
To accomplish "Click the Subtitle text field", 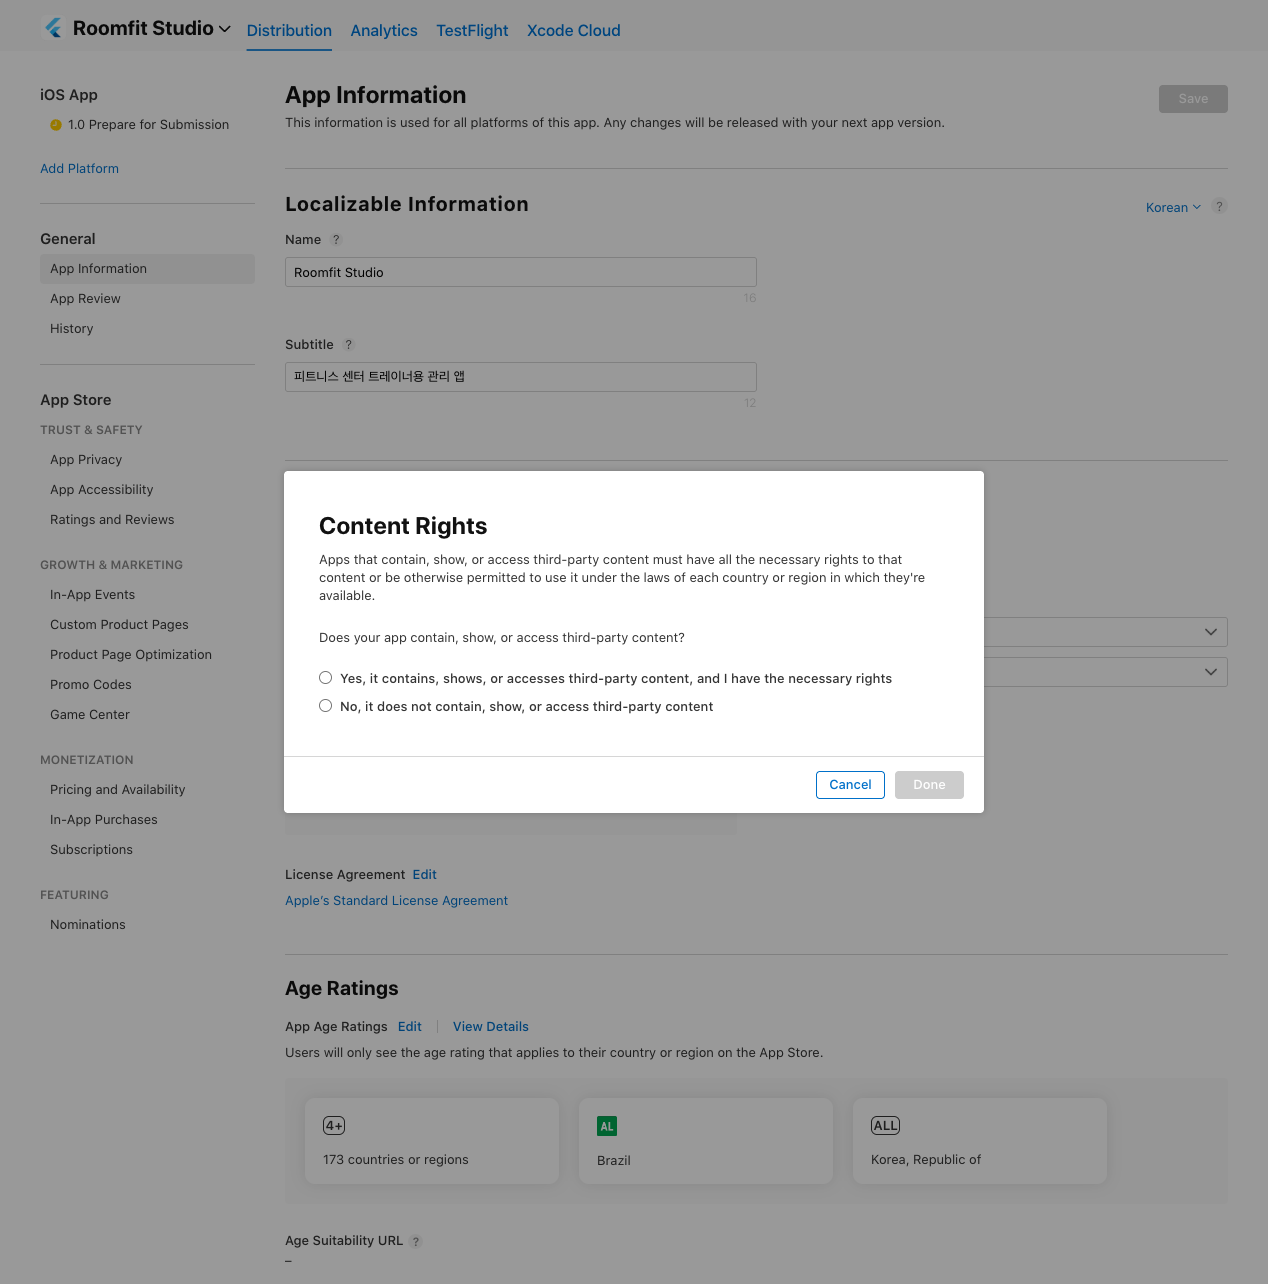I will point(520,377).
